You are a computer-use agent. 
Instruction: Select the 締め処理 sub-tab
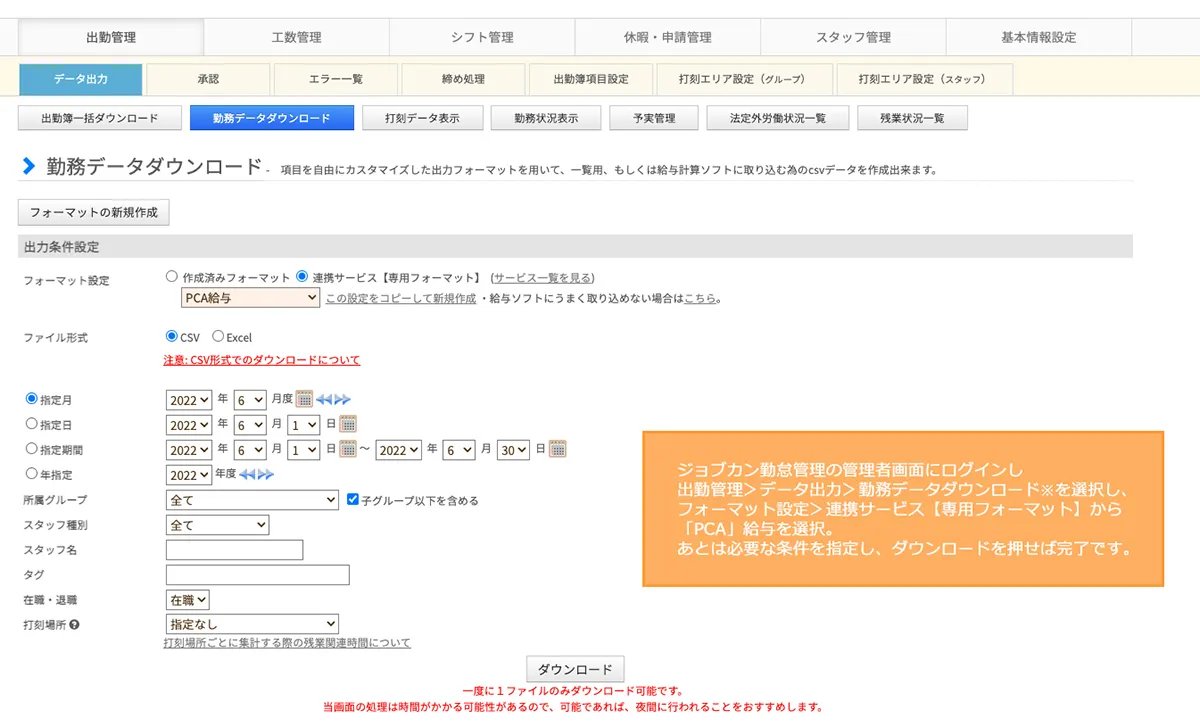pos(463,79)
